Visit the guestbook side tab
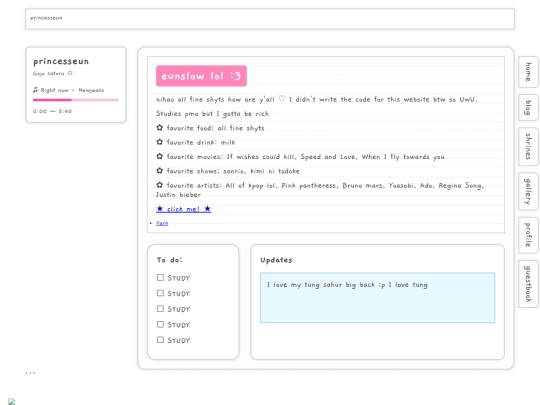 (528, 284)
